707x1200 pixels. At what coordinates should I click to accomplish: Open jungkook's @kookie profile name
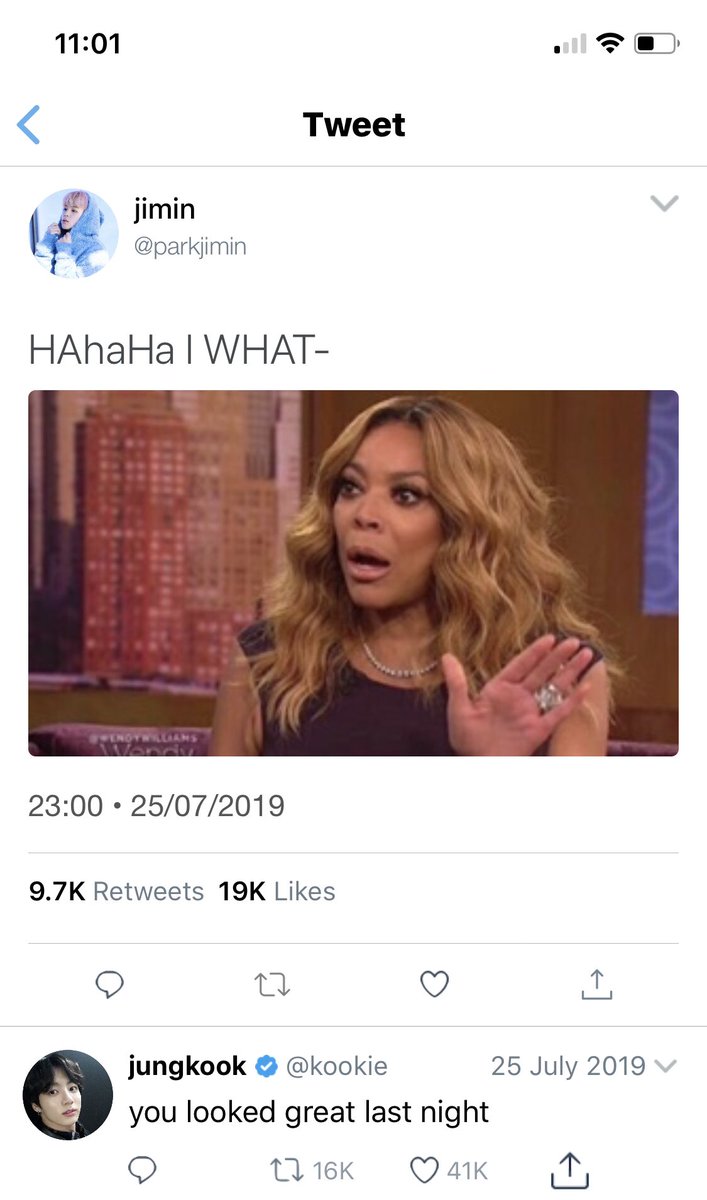pyautogui.click(x=337, y=1067)
